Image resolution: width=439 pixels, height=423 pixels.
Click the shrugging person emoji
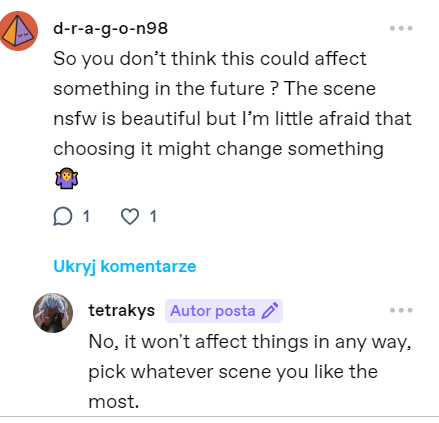tap(67, 178)
